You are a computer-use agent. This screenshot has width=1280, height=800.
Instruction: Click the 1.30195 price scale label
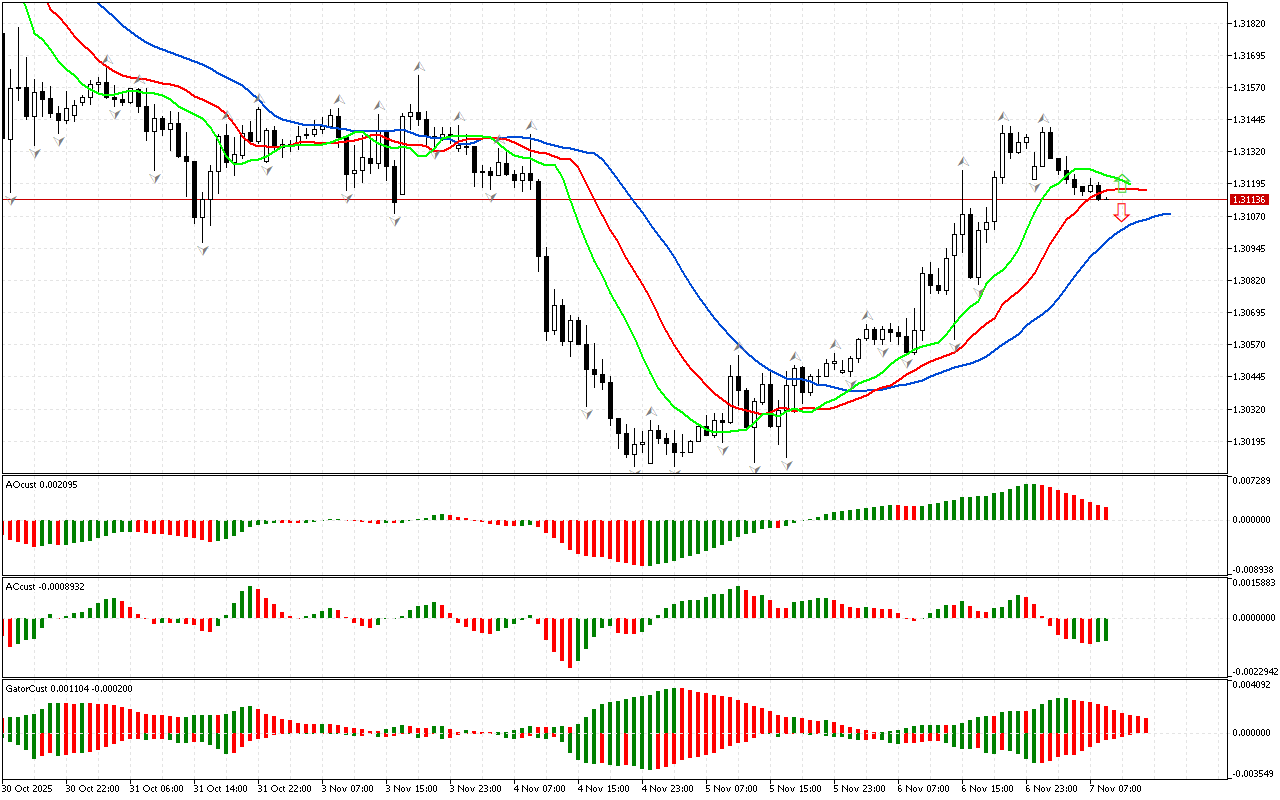click(1251, 441)
